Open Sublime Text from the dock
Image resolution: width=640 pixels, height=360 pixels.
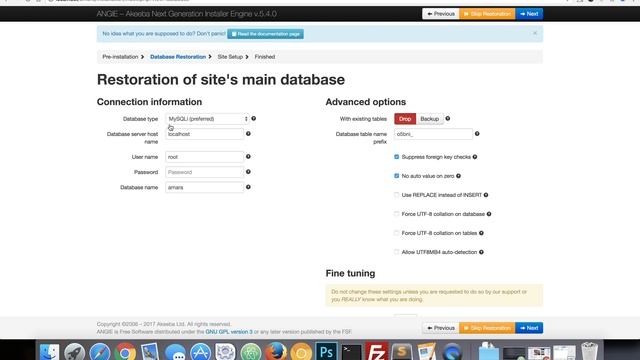point(402,351)
